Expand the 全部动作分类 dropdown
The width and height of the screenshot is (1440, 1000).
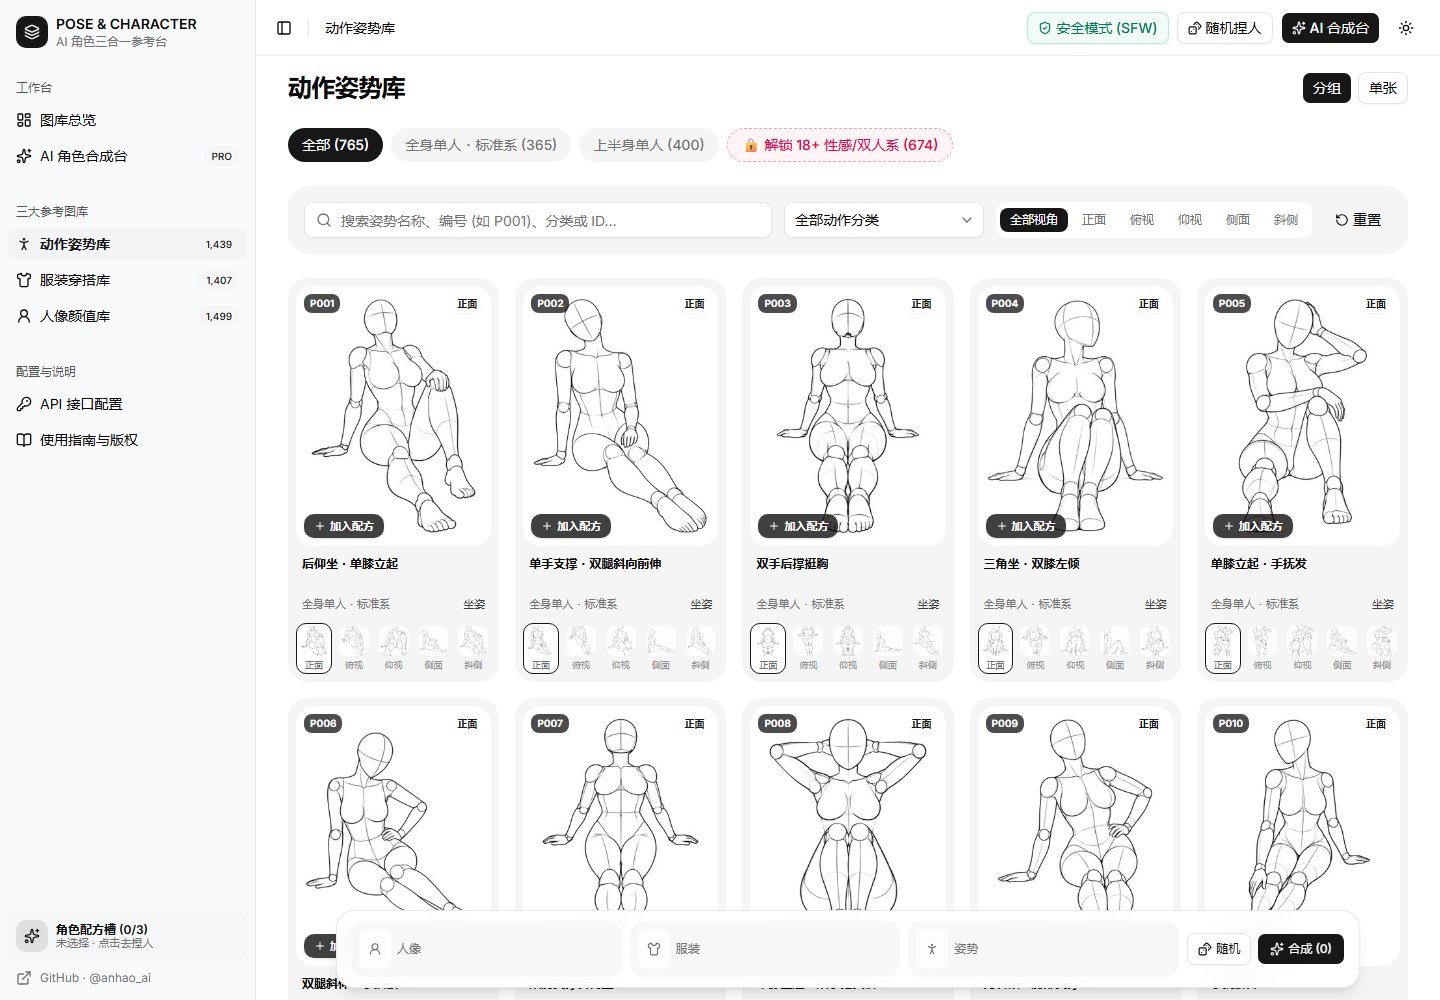click(884, 220)
